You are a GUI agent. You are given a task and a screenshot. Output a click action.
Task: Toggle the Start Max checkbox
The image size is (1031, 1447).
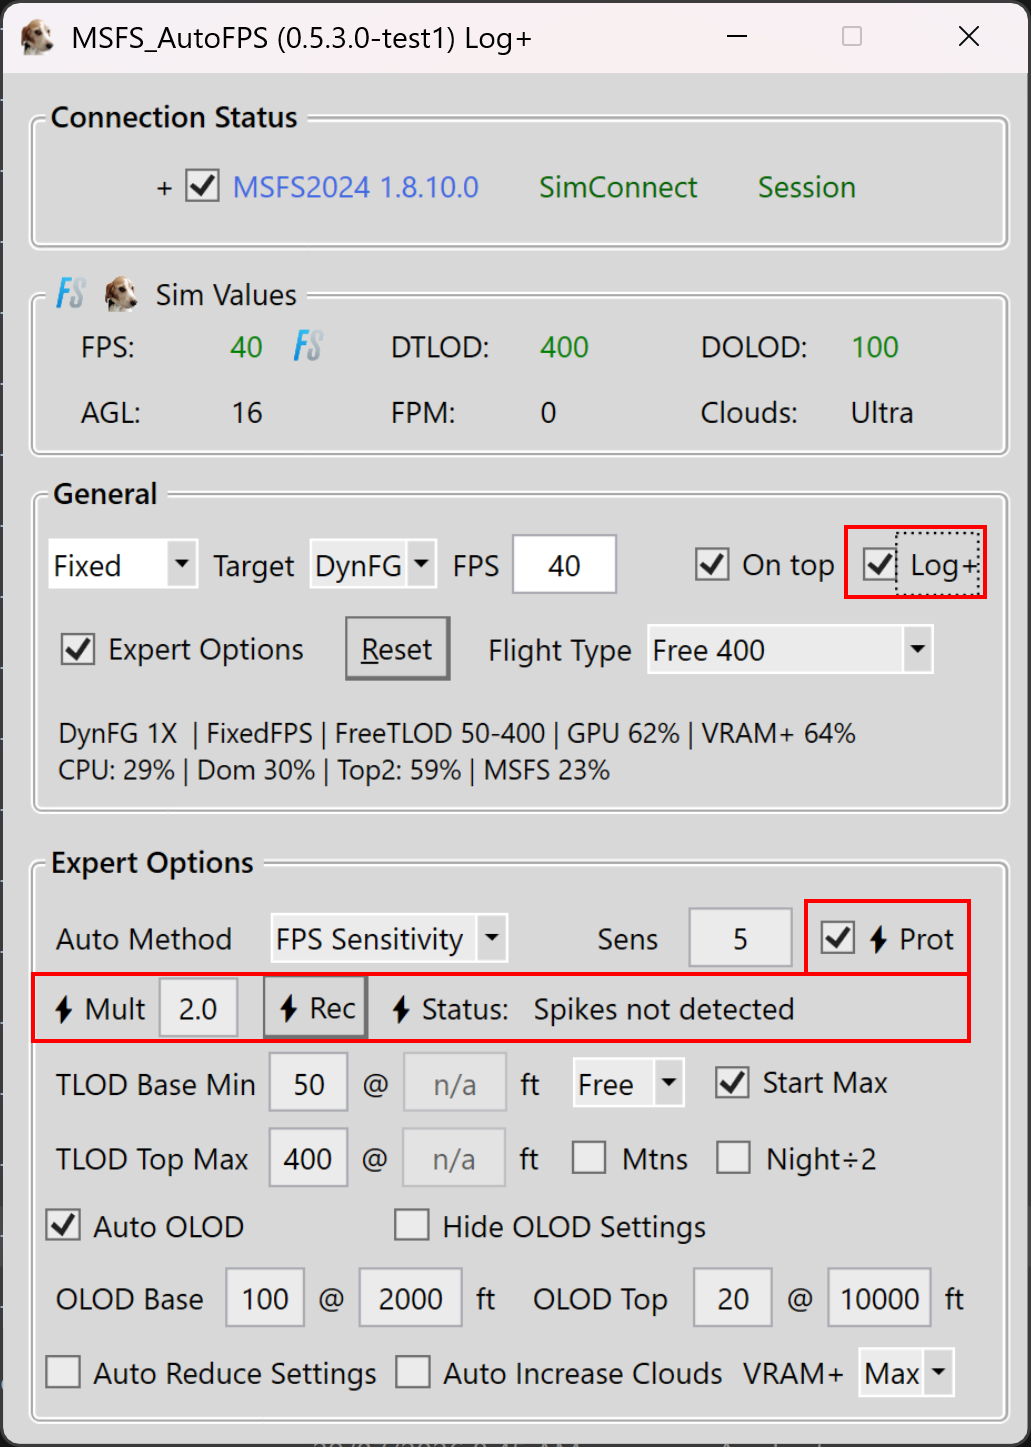[733, 1082]
